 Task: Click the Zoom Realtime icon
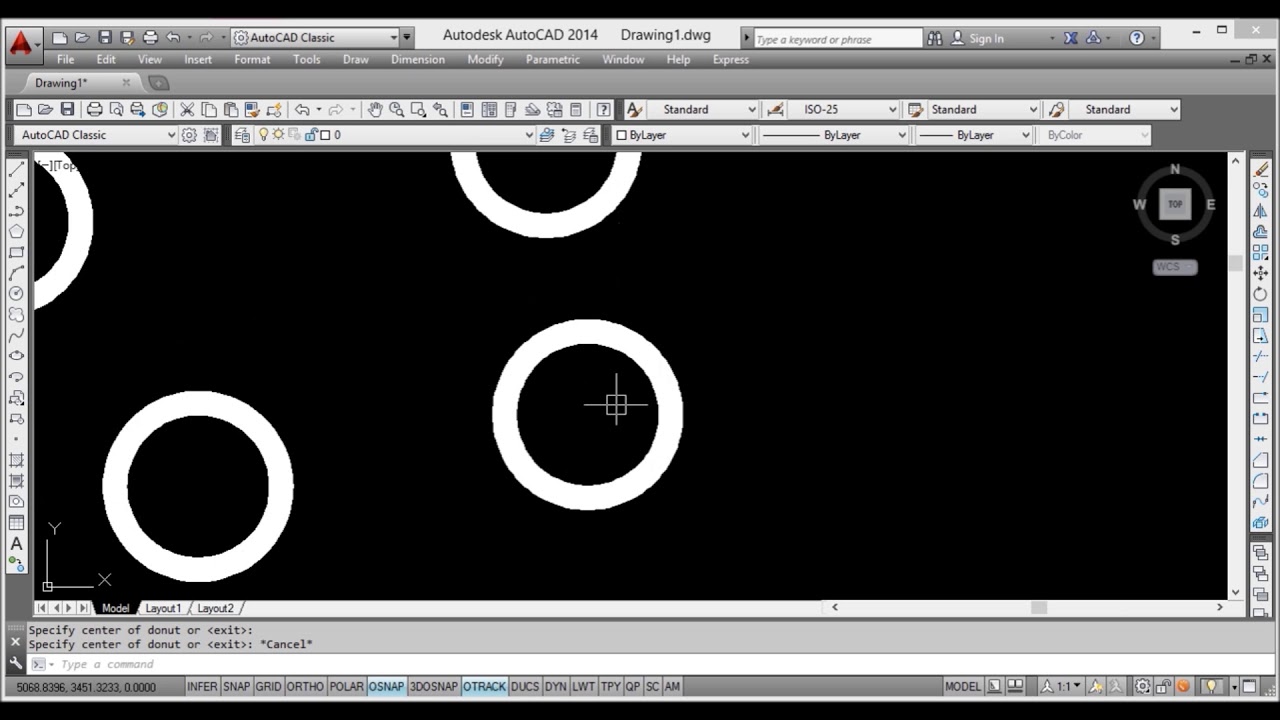point(397,109)
